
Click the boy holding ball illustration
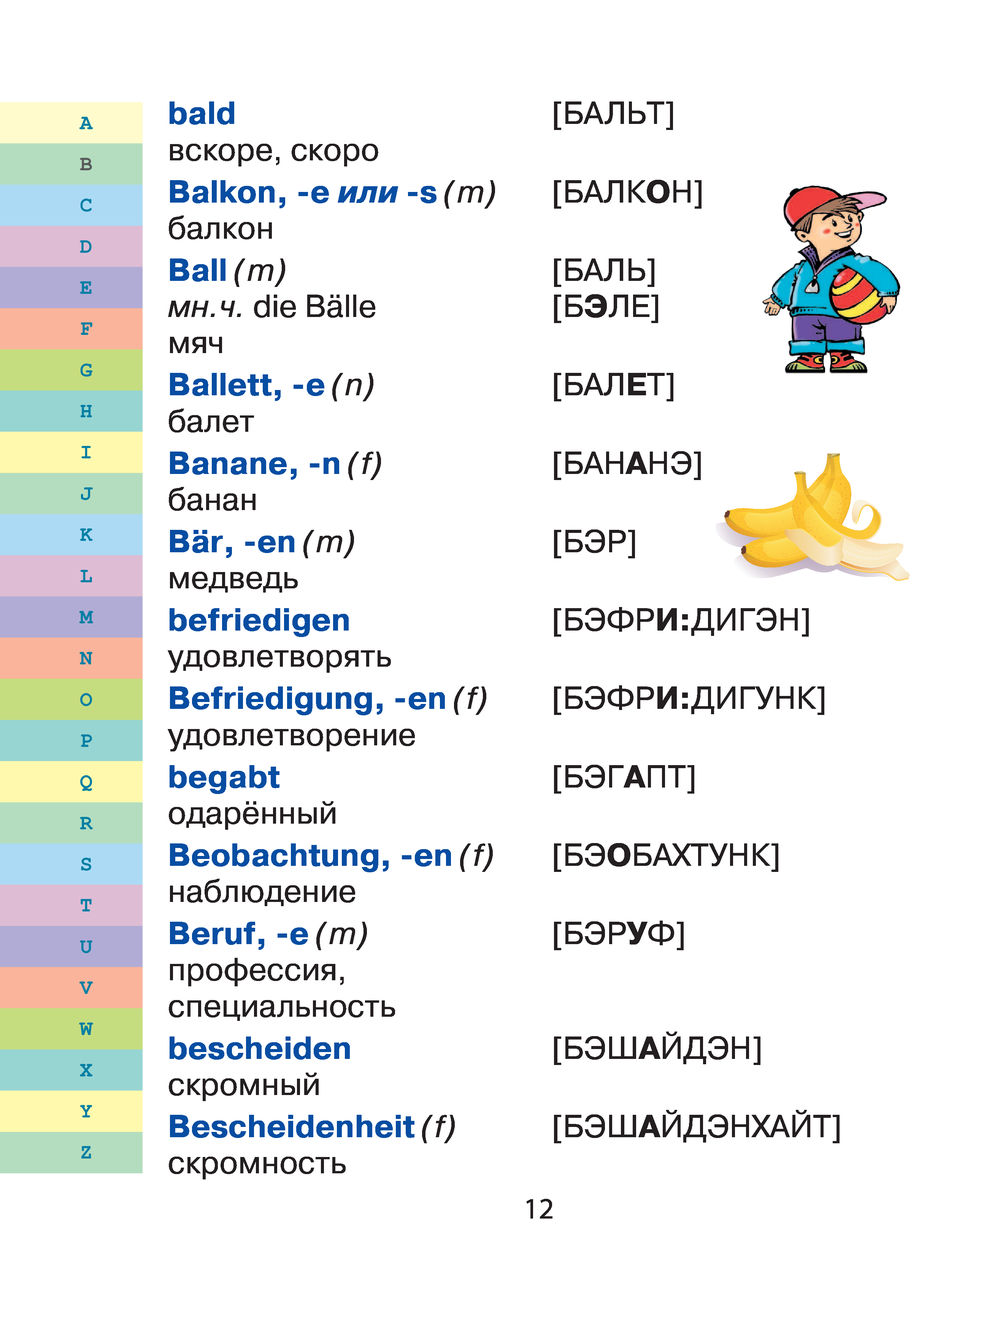coord(830,280)
